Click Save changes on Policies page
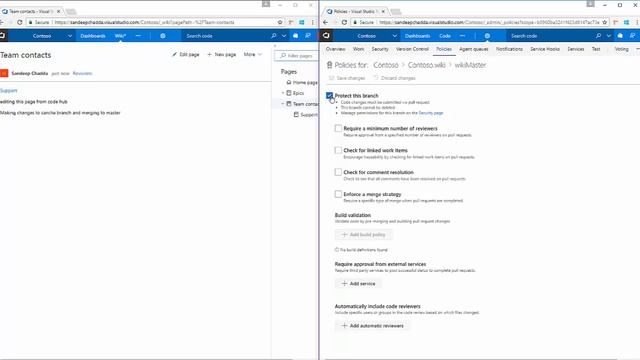The width and height of the screenshot is (640, 360). (x=347, y=78)
